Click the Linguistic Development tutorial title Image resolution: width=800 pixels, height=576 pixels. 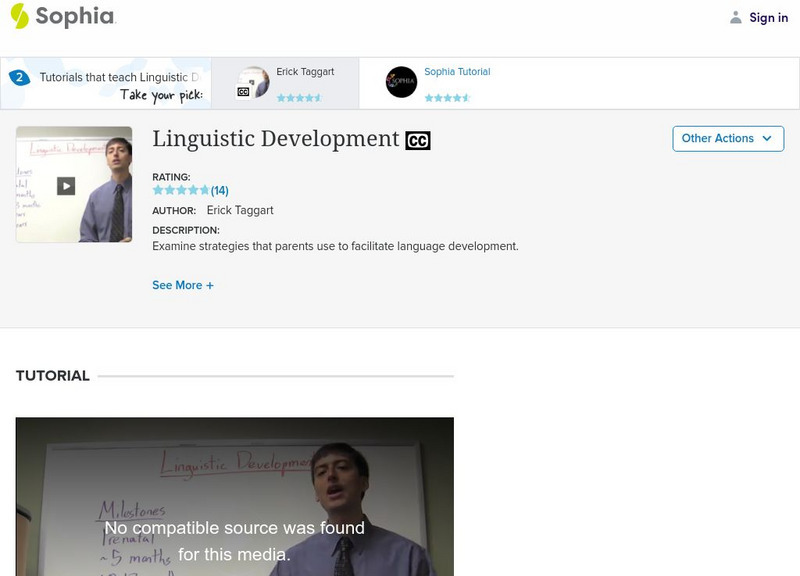(x=276, y=139)
